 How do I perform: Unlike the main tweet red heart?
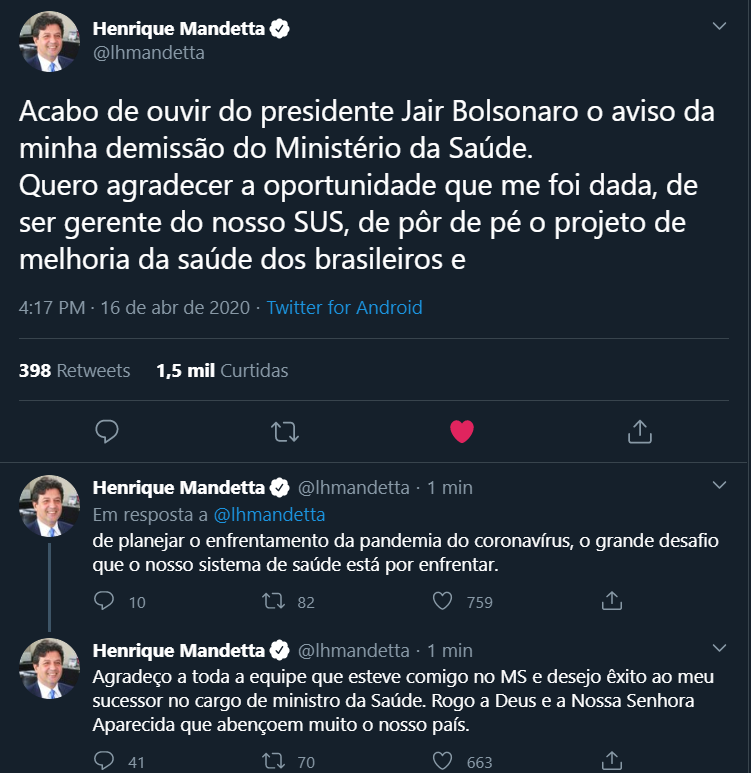(x=461, y=431)
